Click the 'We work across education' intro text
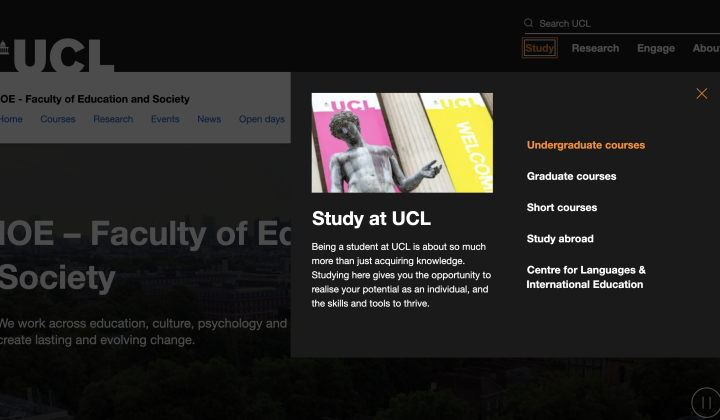The width and height of the screenshot is (720, 420). [143, 331]
